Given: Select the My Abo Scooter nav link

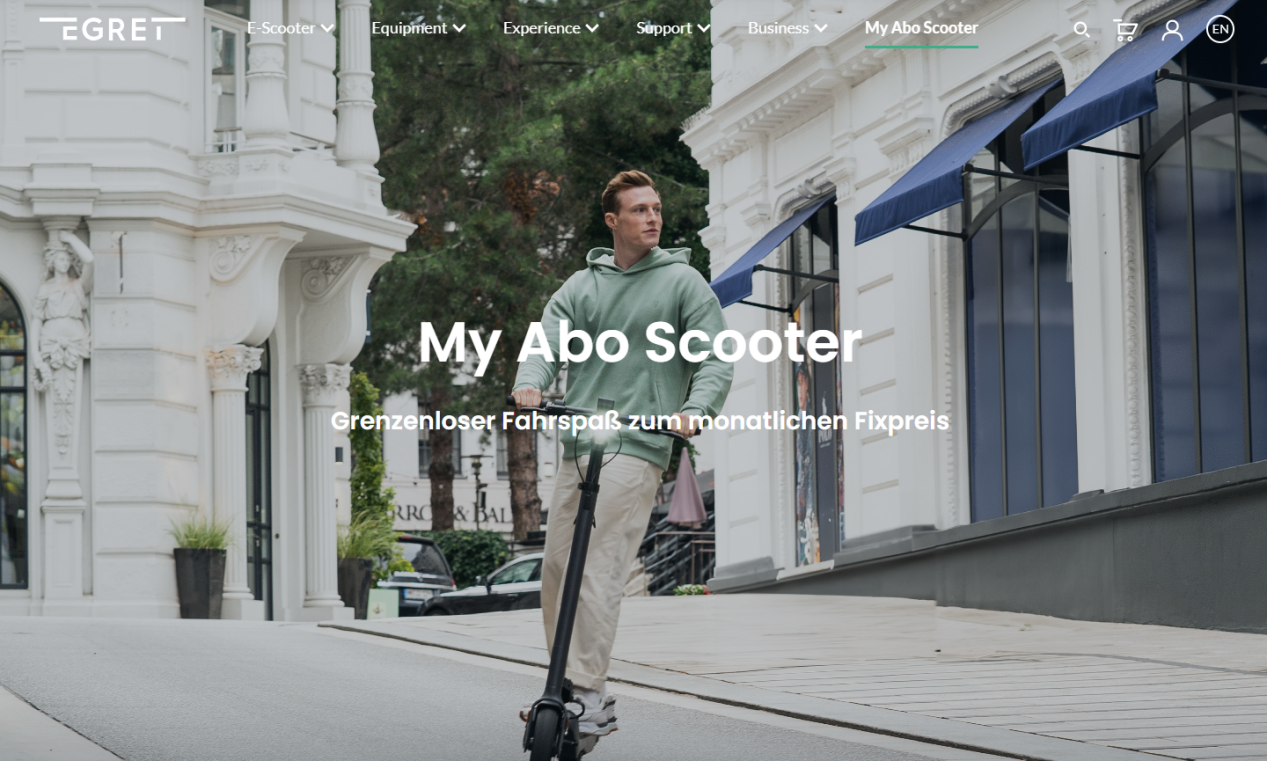Looking at the screenshot, I should coord(921,28).
